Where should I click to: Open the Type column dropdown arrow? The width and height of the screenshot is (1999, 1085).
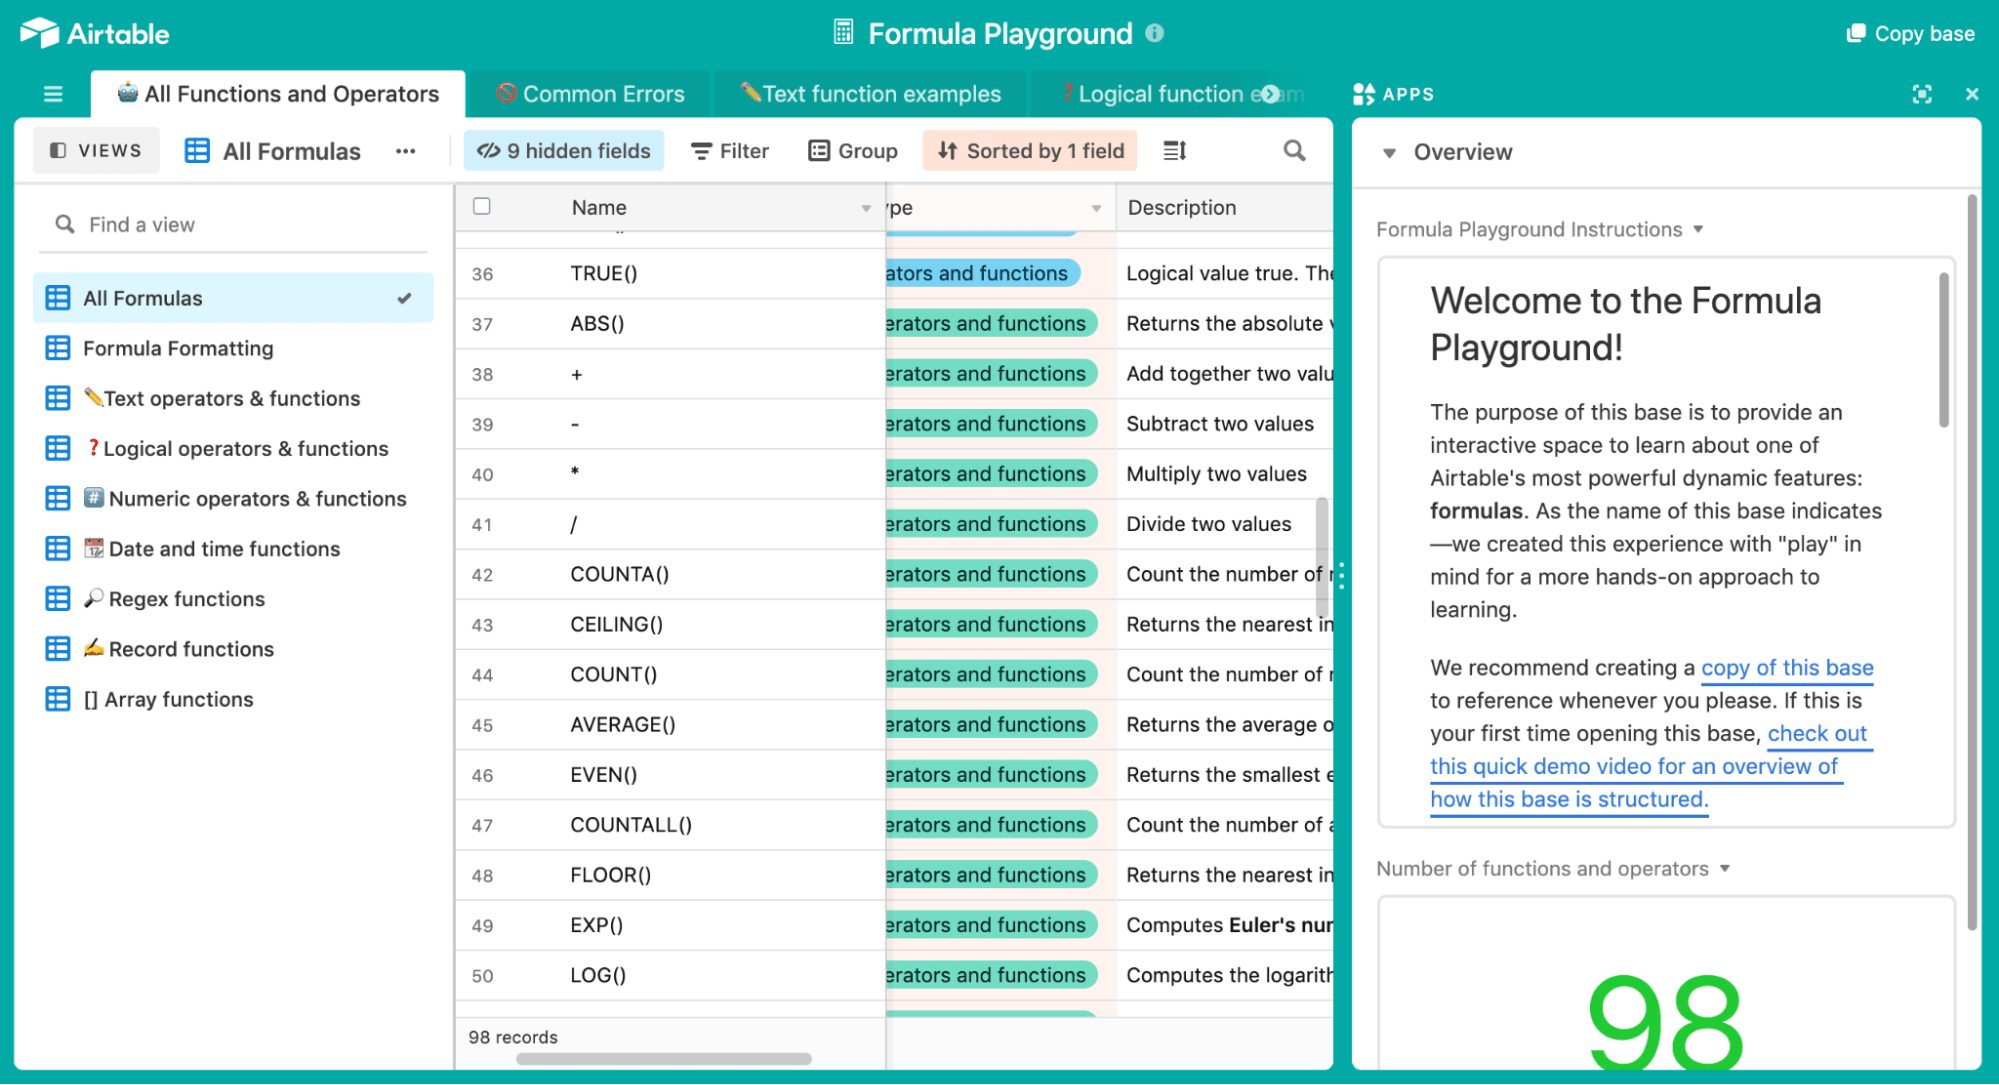(1096, 208)
